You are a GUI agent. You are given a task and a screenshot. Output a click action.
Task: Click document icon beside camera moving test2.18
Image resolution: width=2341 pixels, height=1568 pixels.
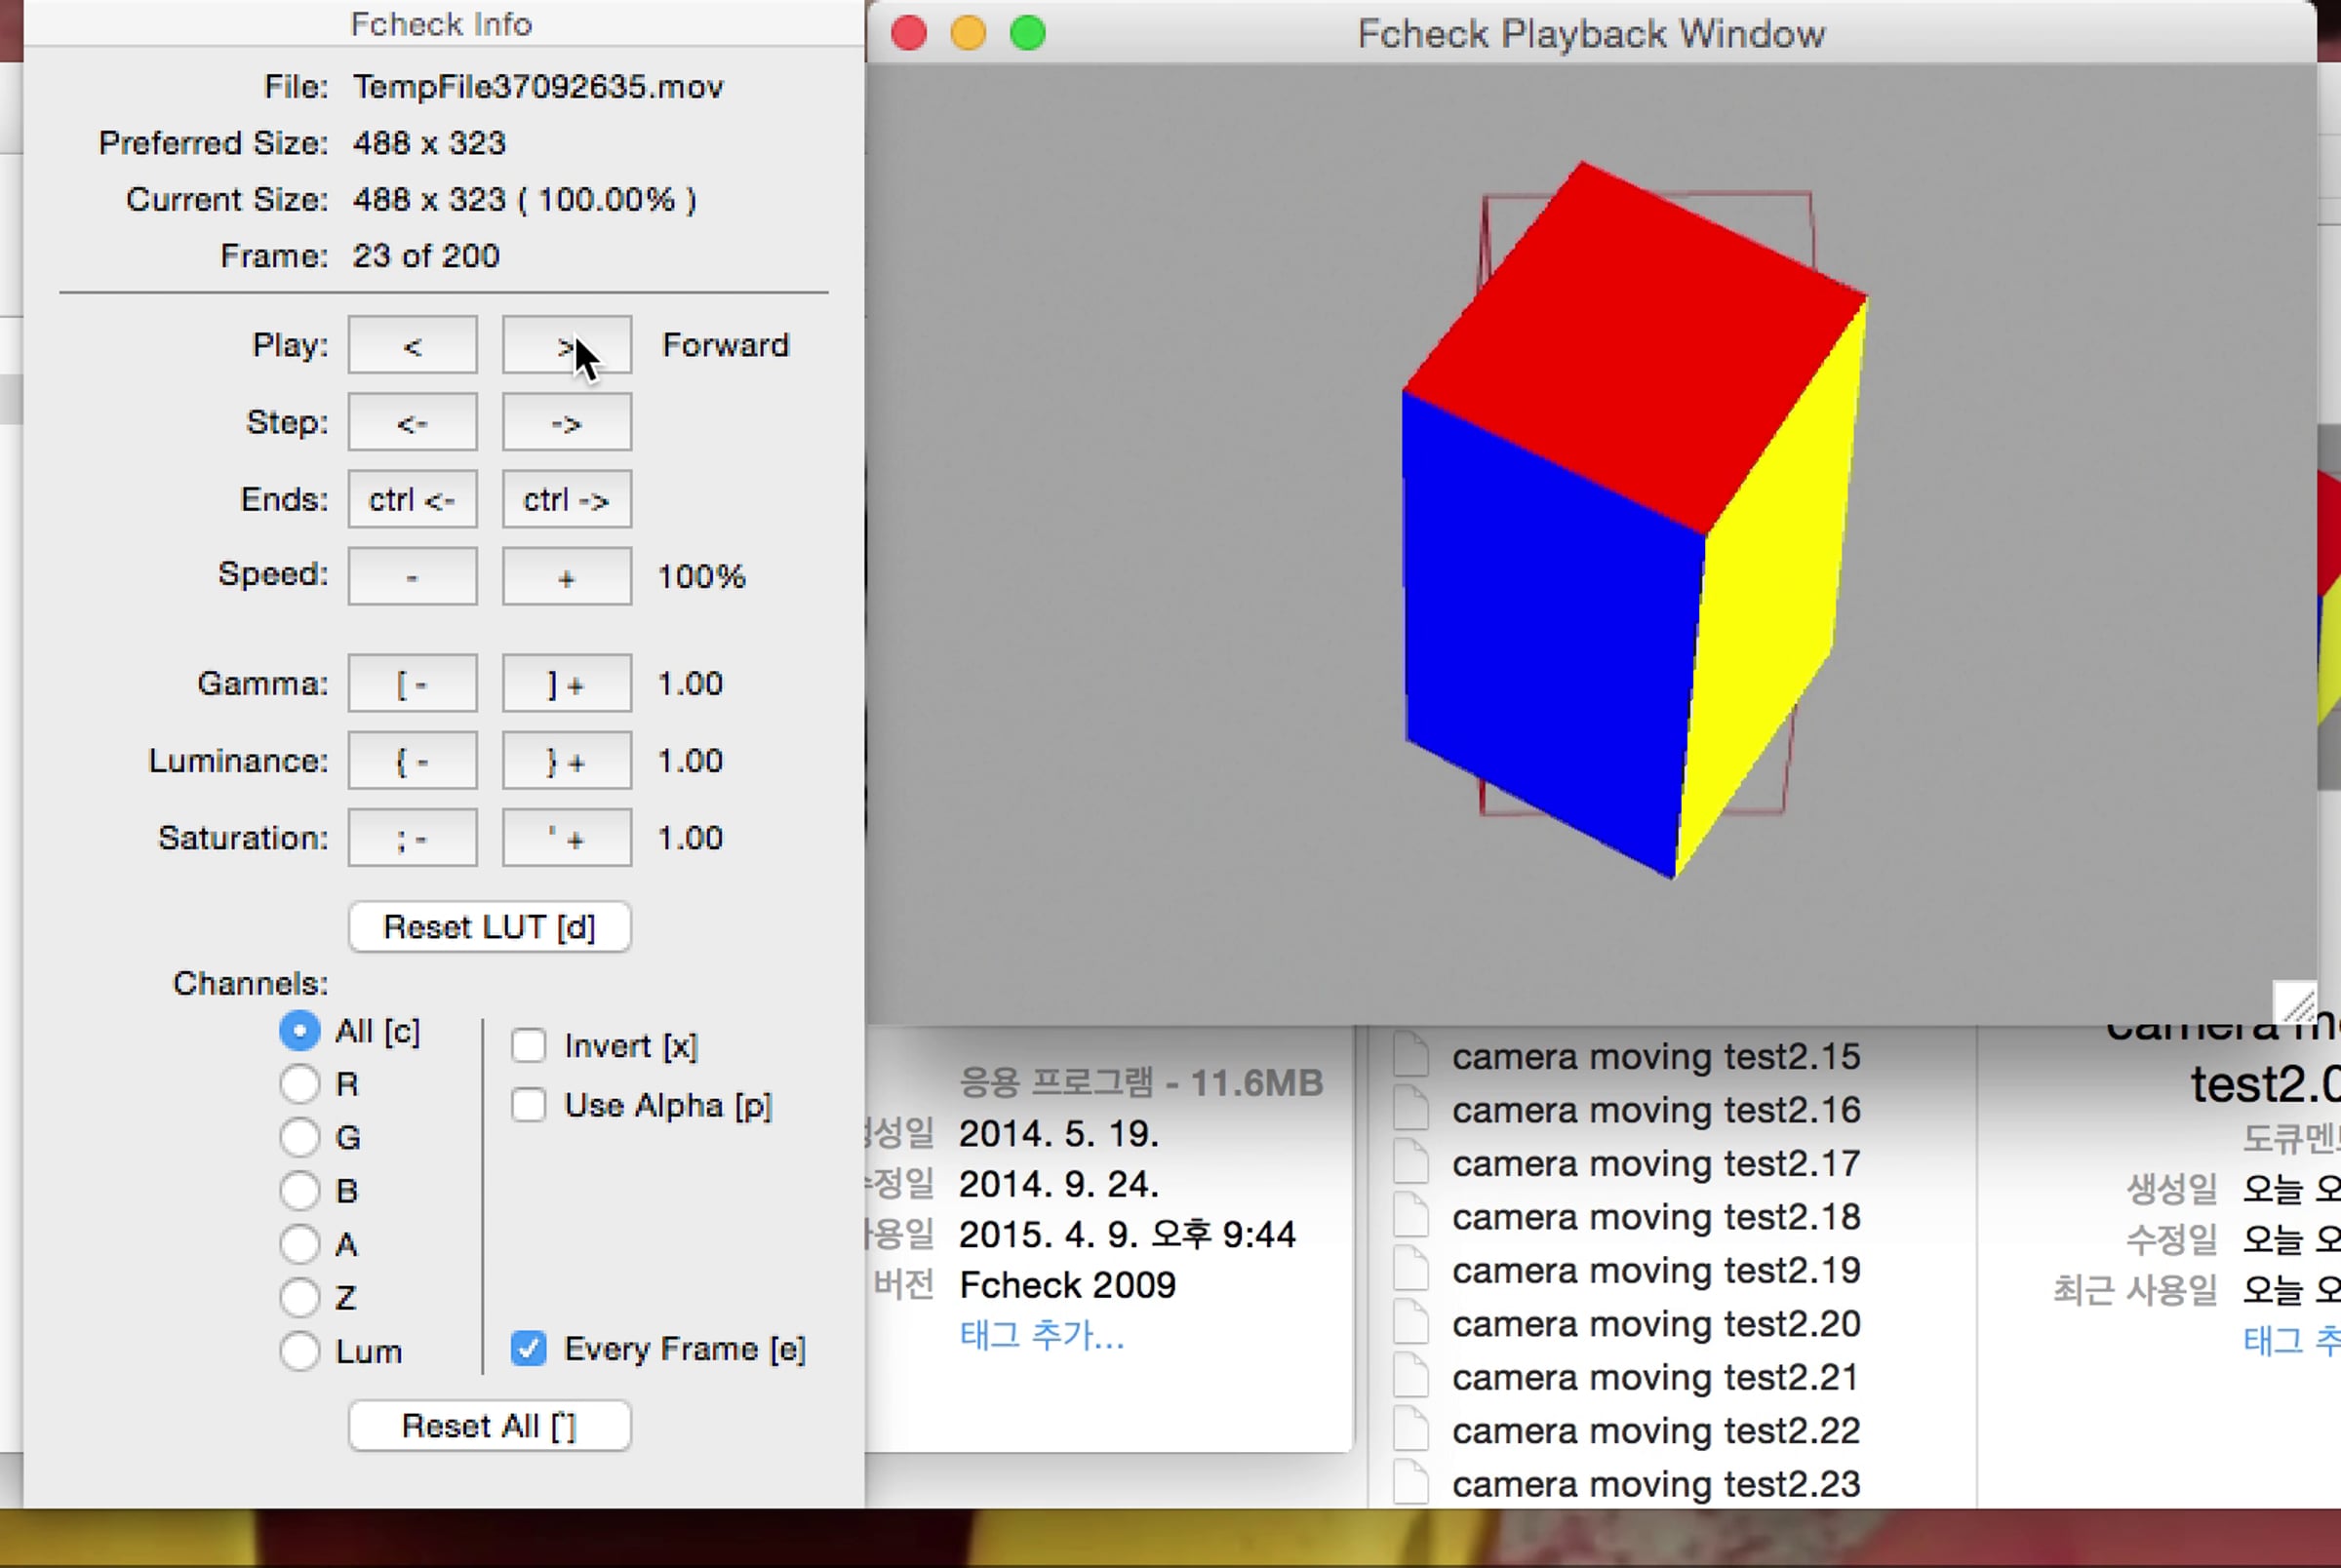[x=1410, y=1217]
